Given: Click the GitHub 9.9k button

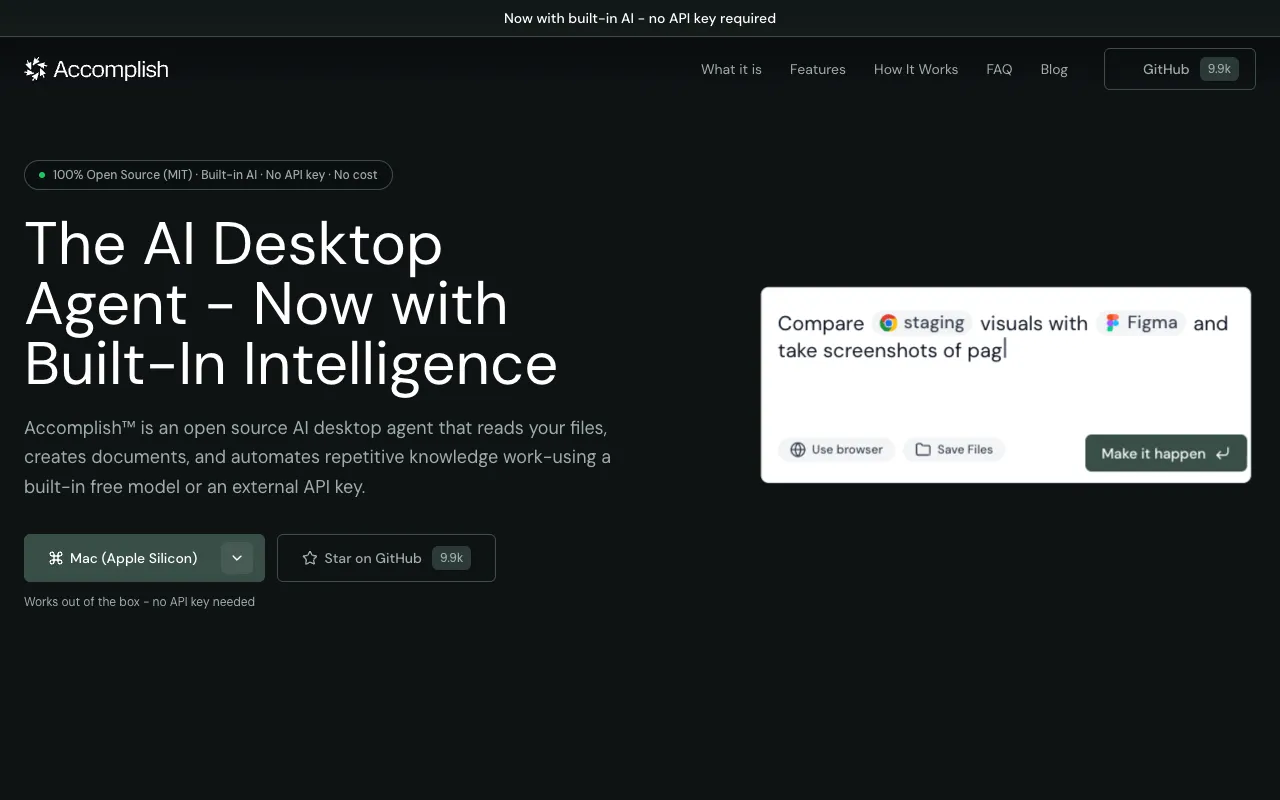Looking at the screenshot, I should click(x=1179, y=69).
